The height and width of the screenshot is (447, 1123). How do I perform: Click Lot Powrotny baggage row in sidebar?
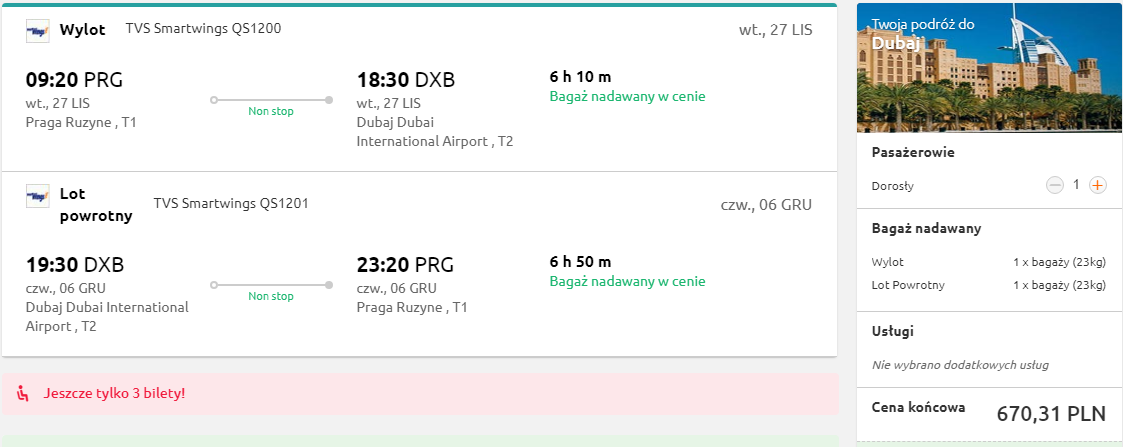click(x=989, y=285)
